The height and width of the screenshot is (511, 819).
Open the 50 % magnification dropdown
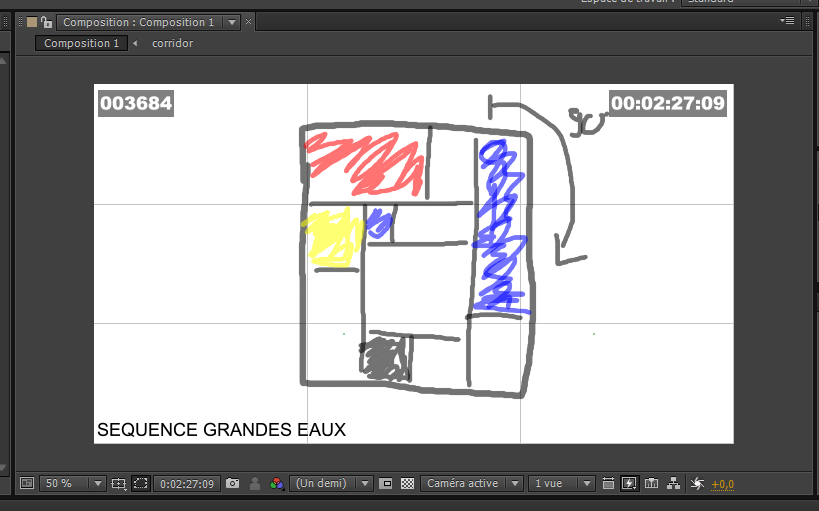coord(72,483)
